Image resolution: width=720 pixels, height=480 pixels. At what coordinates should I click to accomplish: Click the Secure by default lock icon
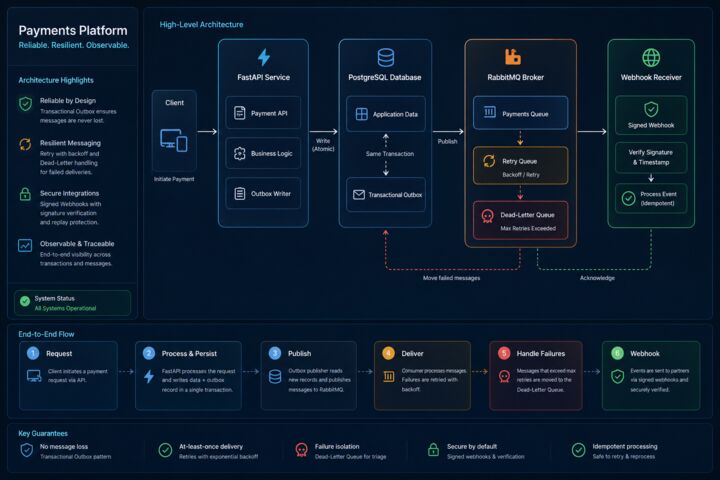[433, 449]
